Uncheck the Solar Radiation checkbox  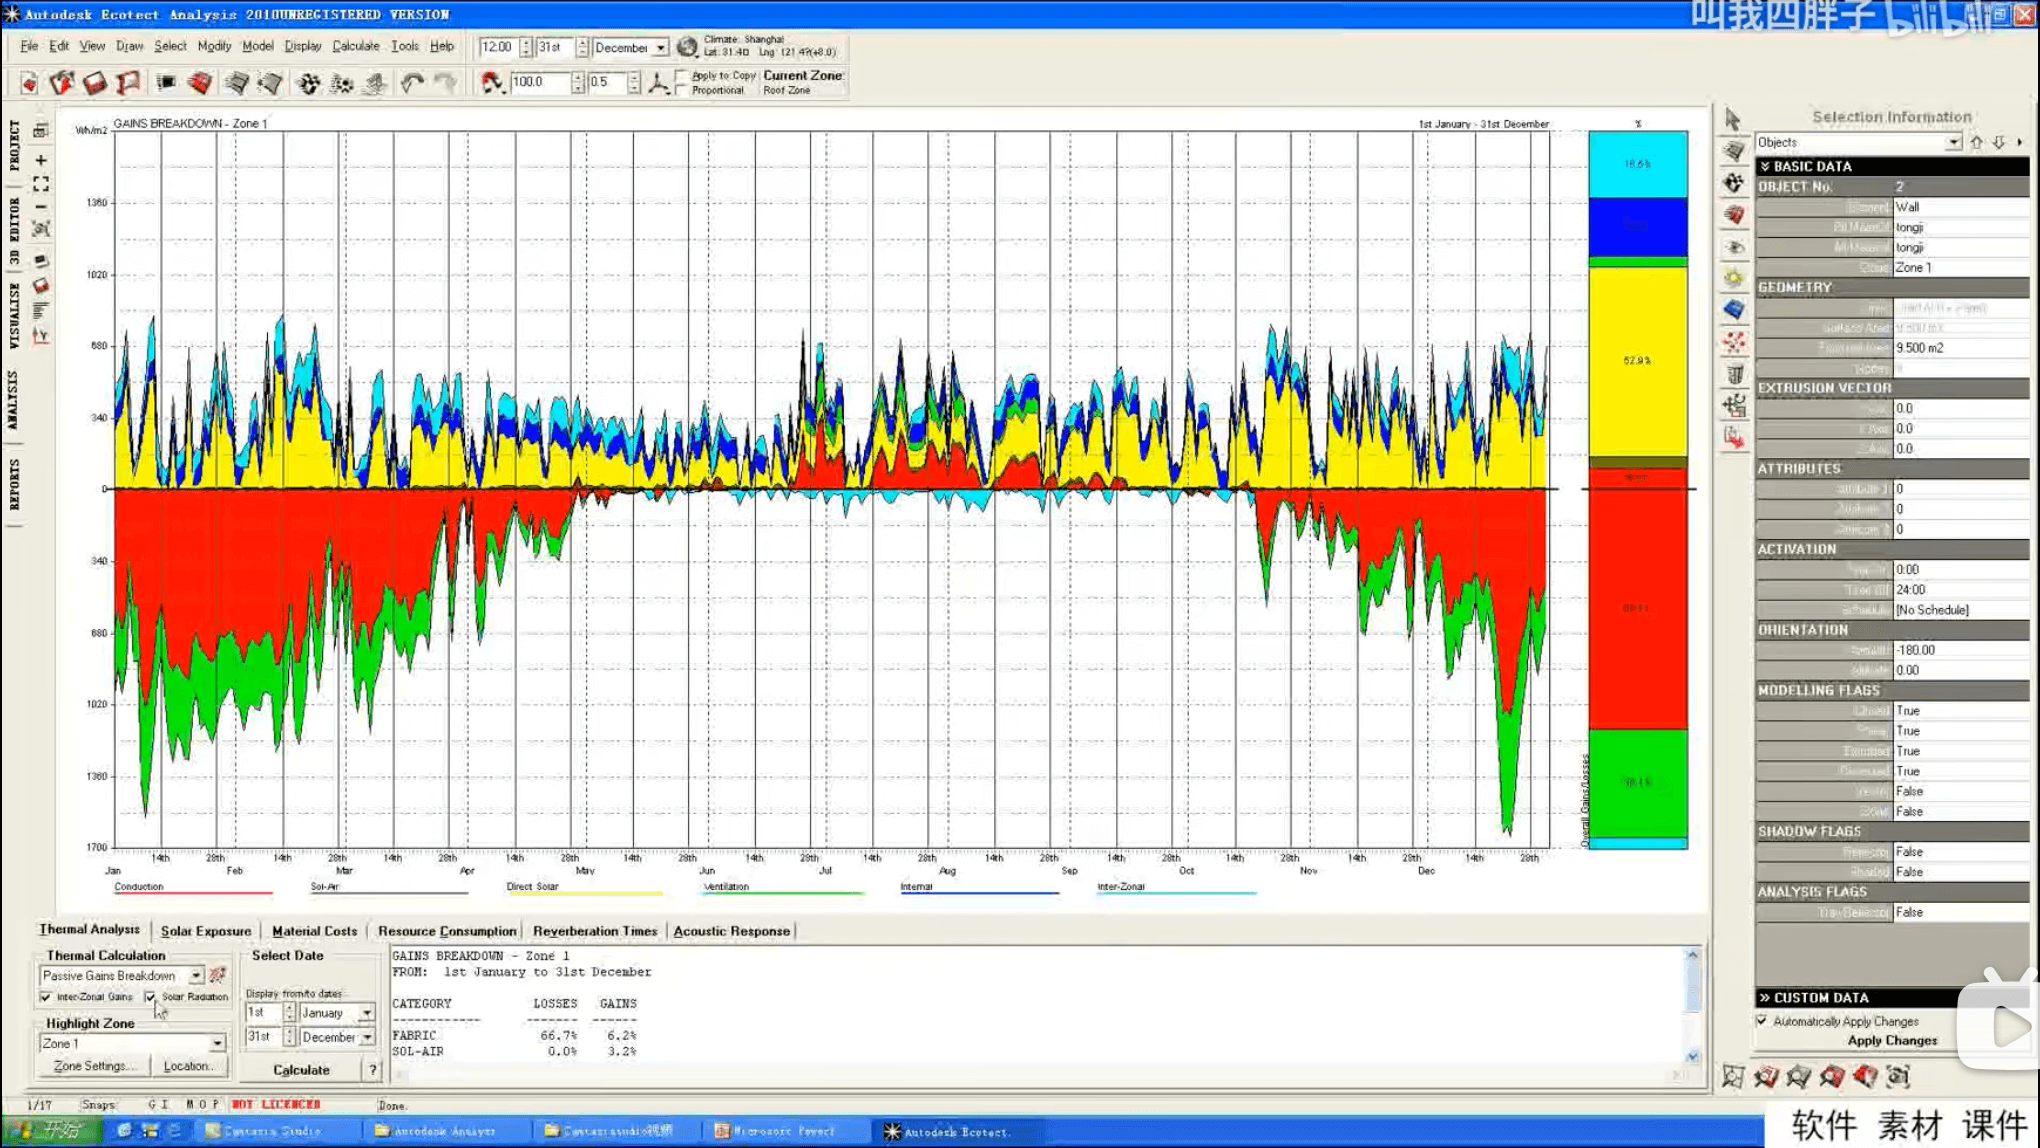tap(151, 997)
